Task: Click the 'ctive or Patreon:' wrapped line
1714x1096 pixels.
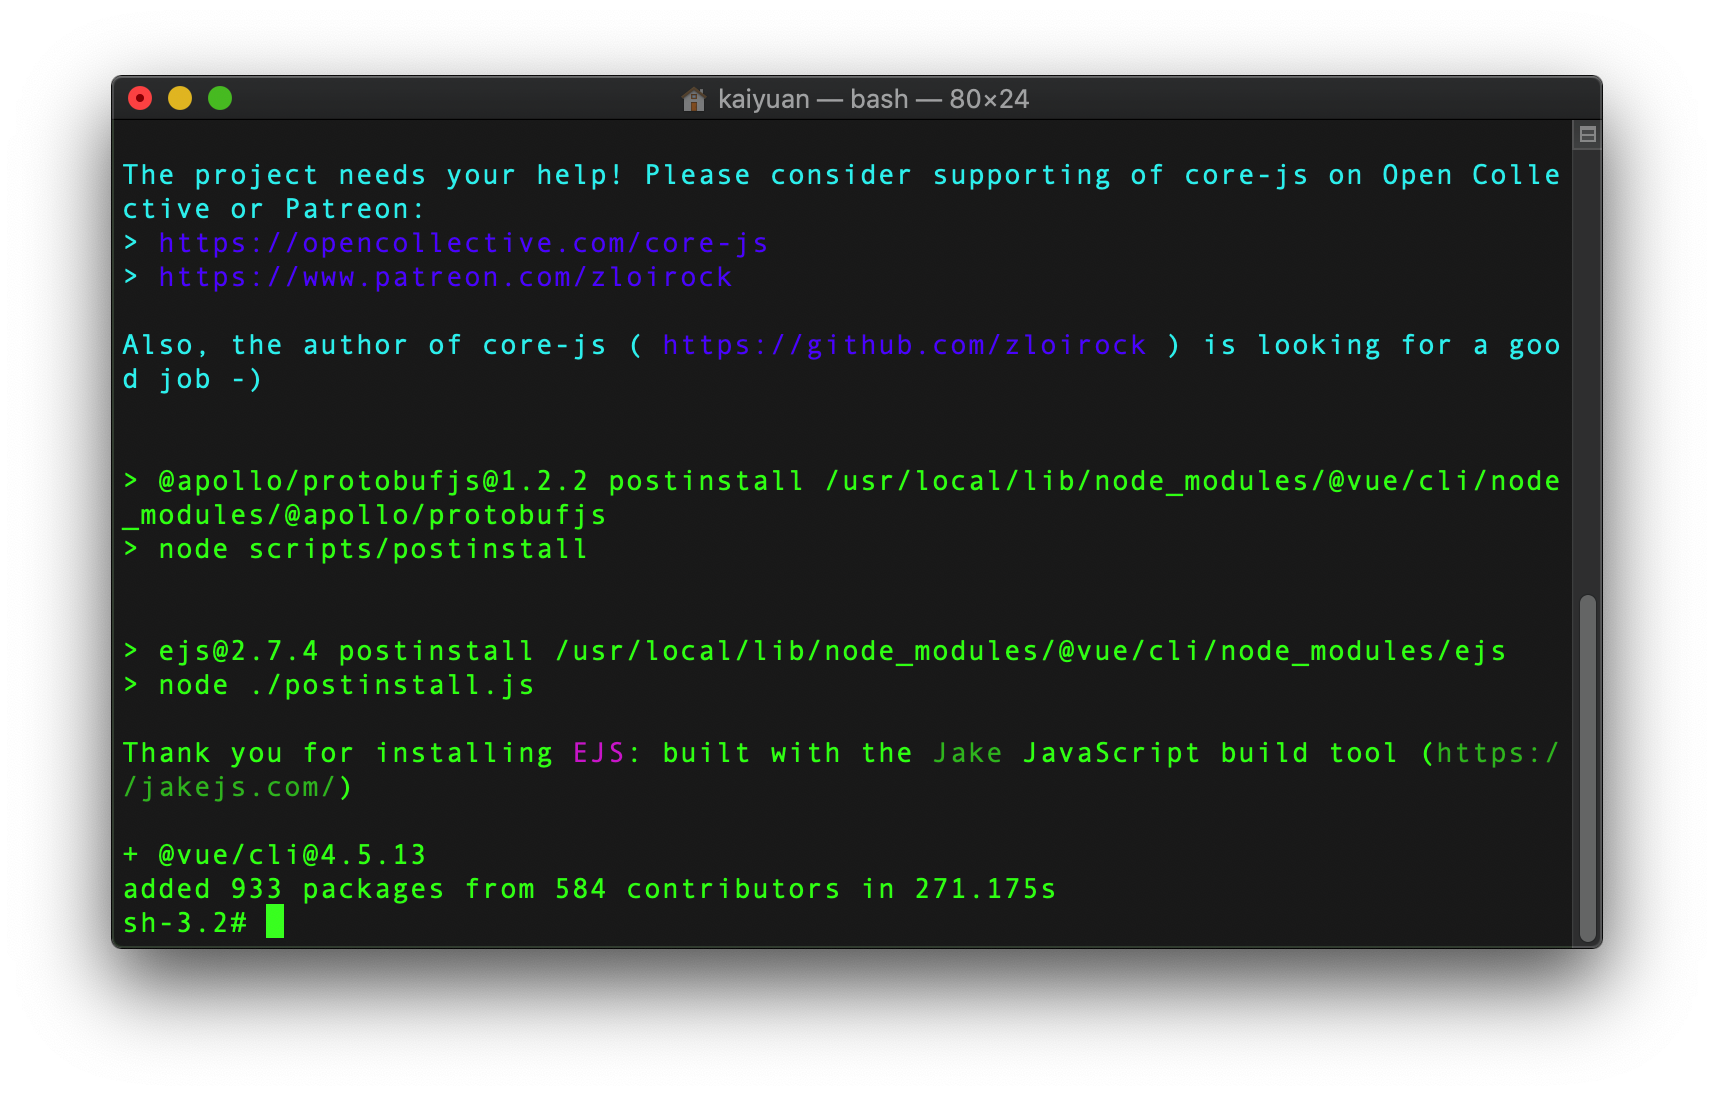Action: pos(274,209)
